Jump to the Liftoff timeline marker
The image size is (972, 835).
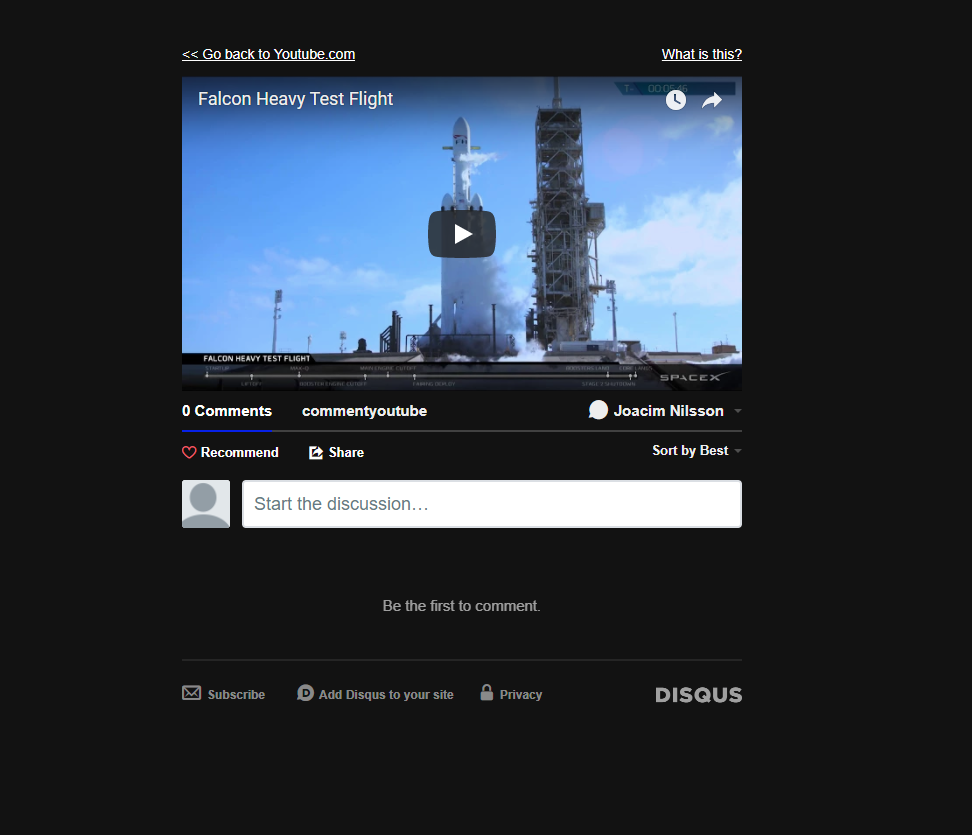[x=250, y=374]
